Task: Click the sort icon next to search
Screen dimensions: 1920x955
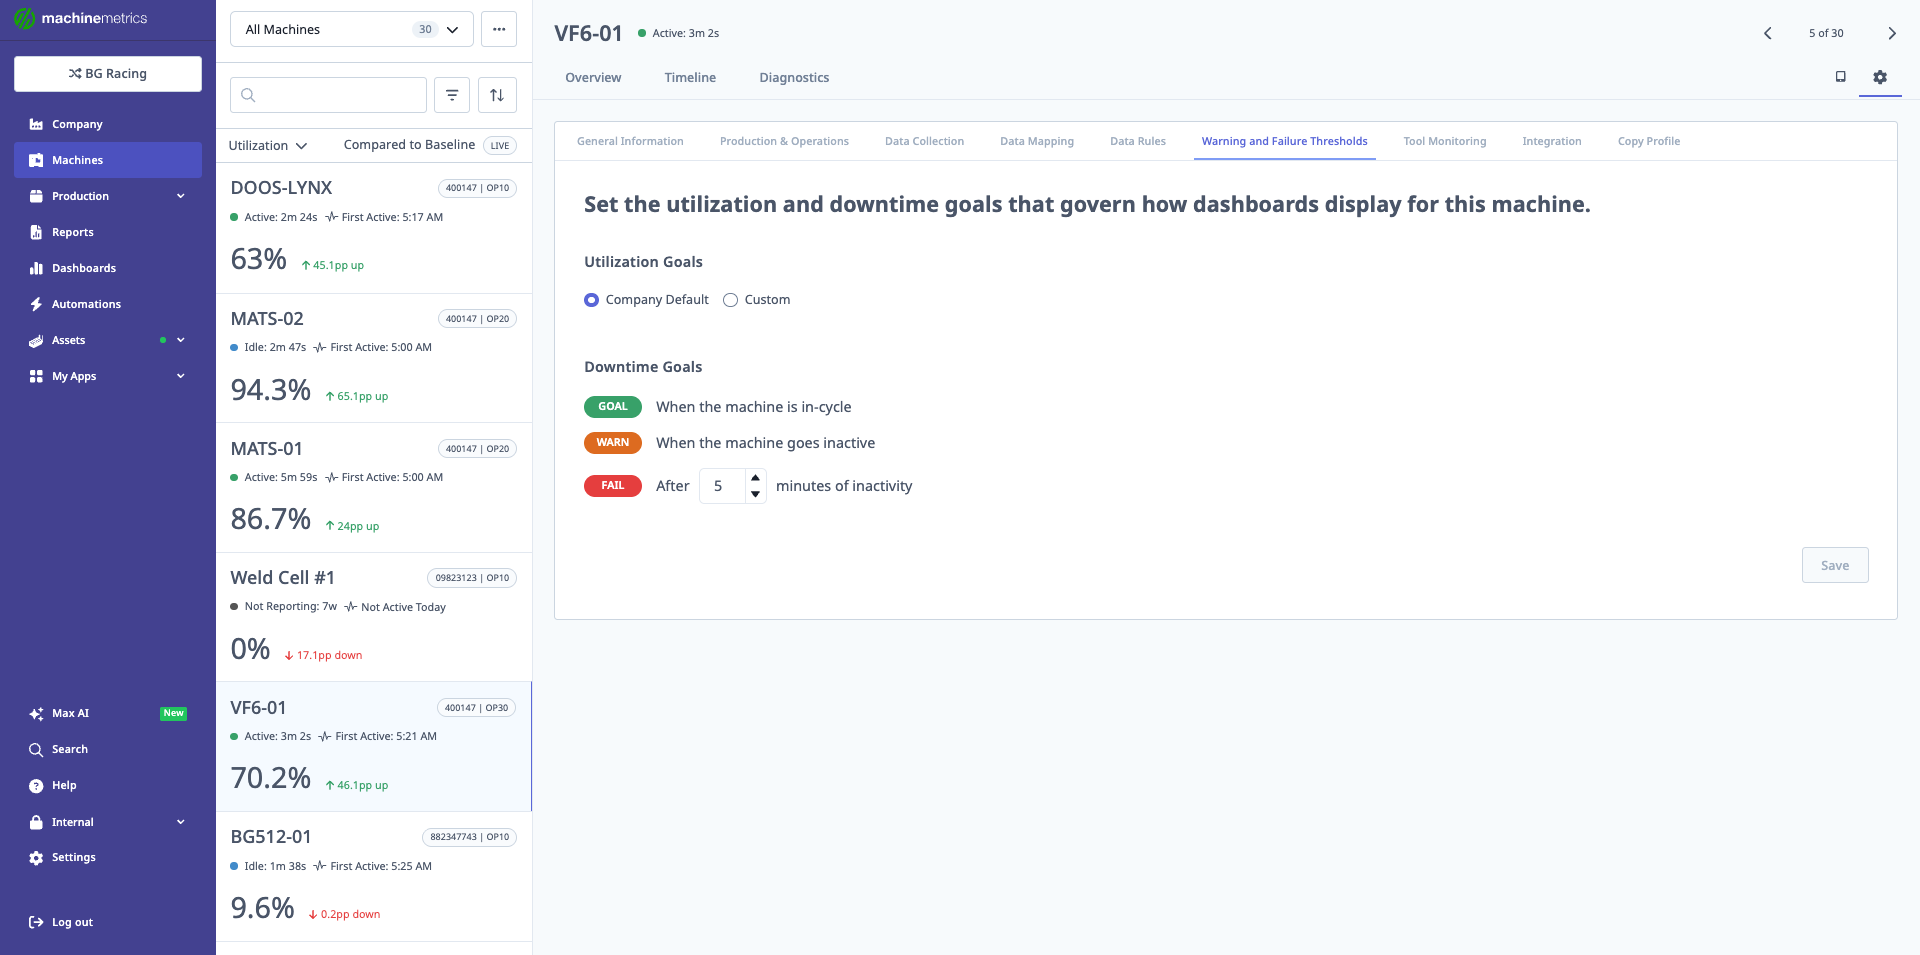Action: pos(497,95)
